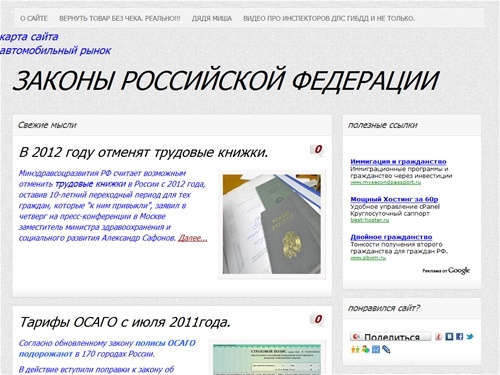Image resolution: width=500 pixels, height=375 pixels.
Task: Open post title В 2012 году отменят трудовые книжки
Action: 143,152
